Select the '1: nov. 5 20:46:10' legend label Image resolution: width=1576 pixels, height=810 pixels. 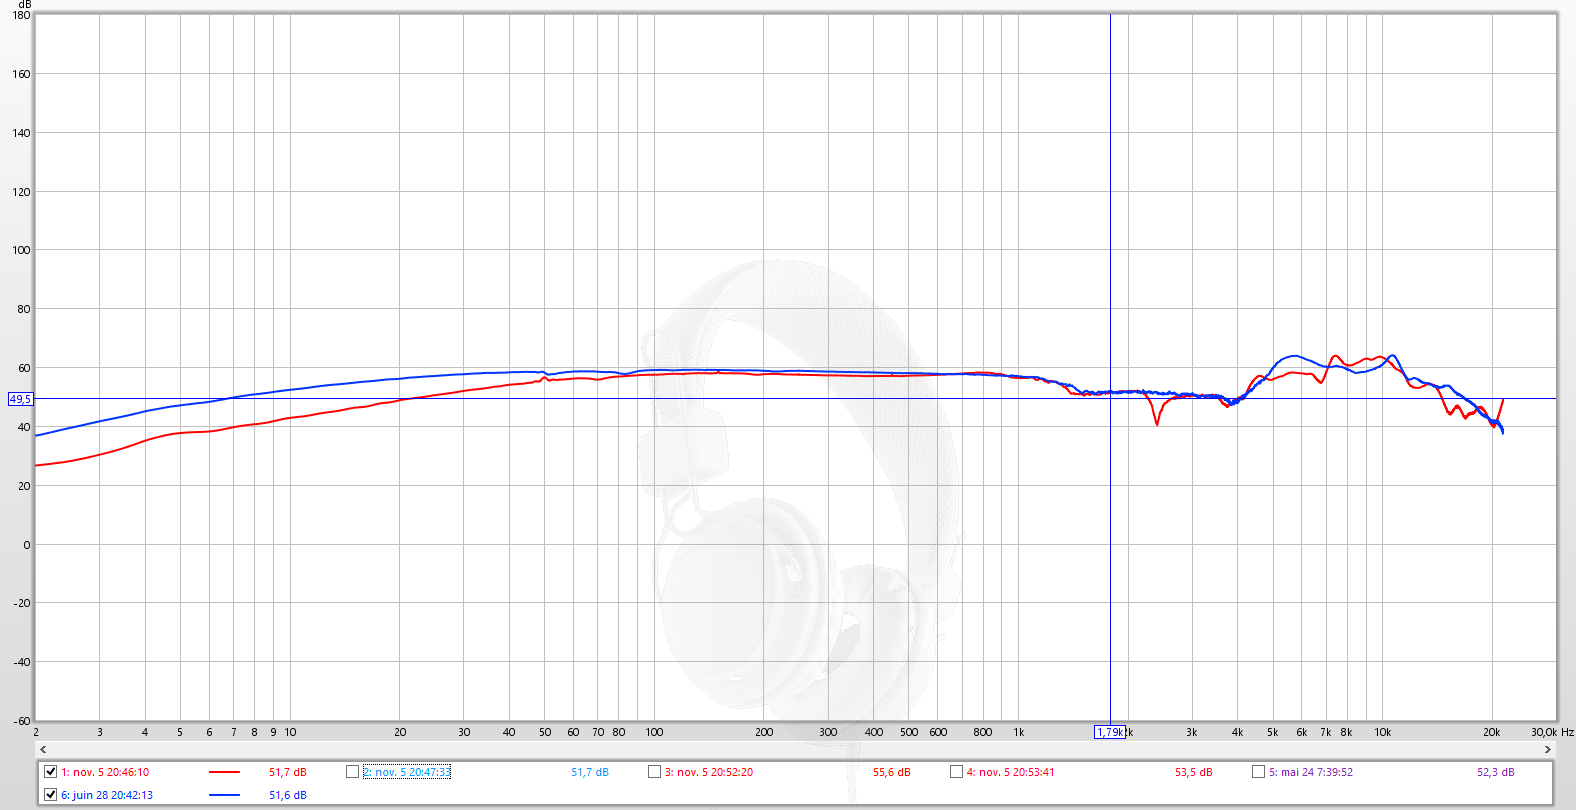105,772
